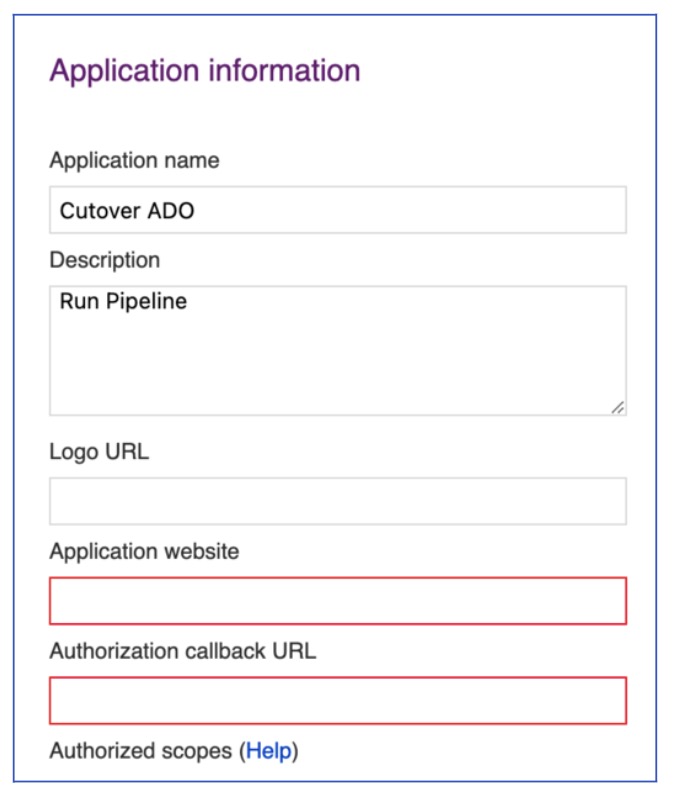Screen dimensions: 676x806
Task: Grab the Description textarea resize handle
Action: click(x=618, y=407)
